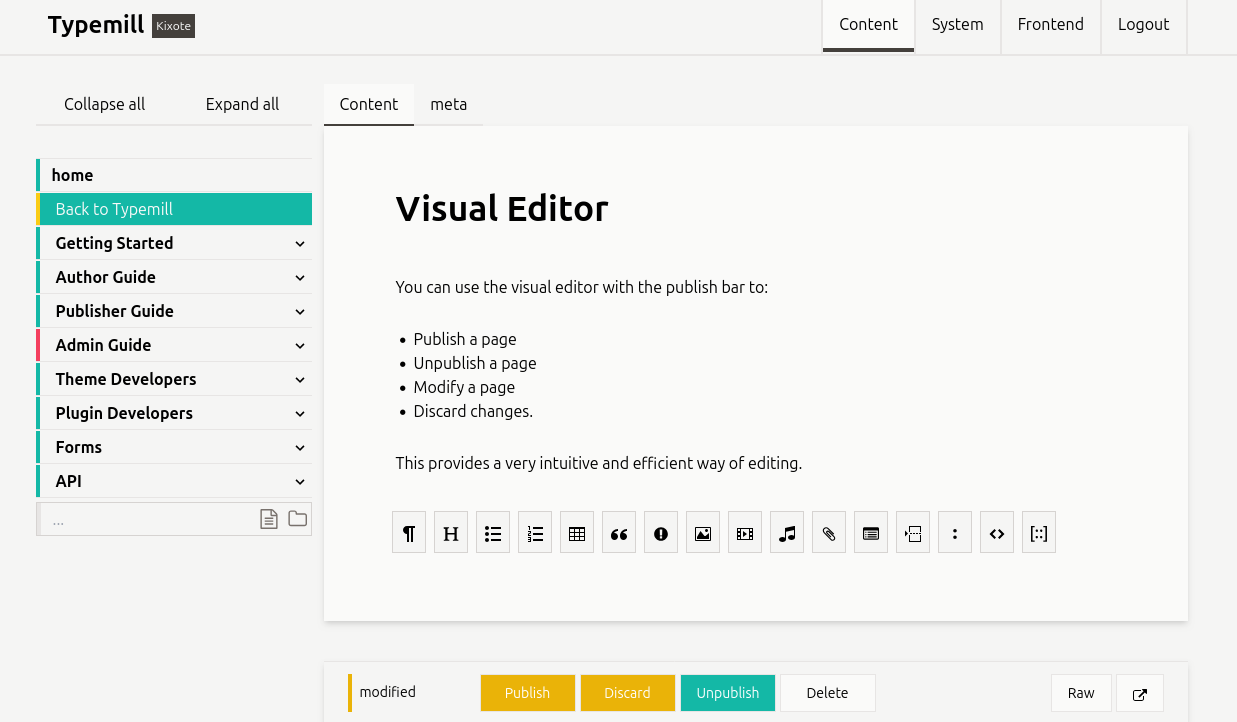This screenshot has height=722, width=1237.
Task: Add a blockquote block
Action: tap(619, 533)
